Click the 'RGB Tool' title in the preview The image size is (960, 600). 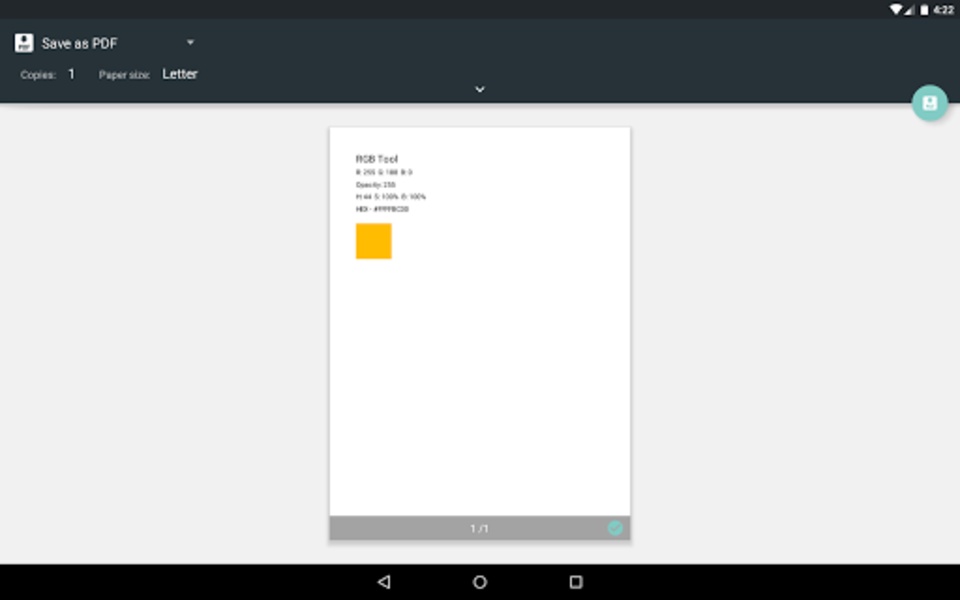pos(377,159)
